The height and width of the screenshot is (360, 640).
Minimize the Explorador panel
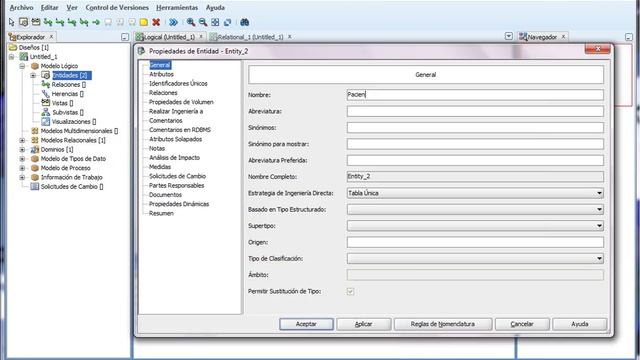[x=125, y=37]
